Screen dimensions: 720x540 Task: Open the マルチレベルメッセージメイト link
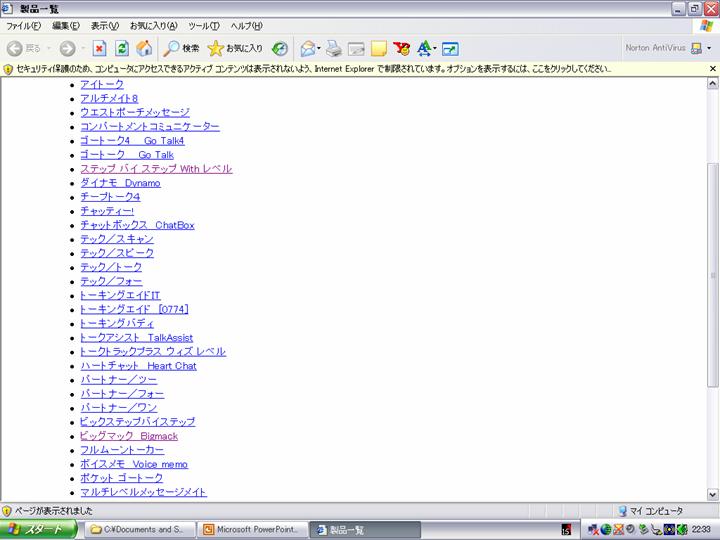pos(143,492)
